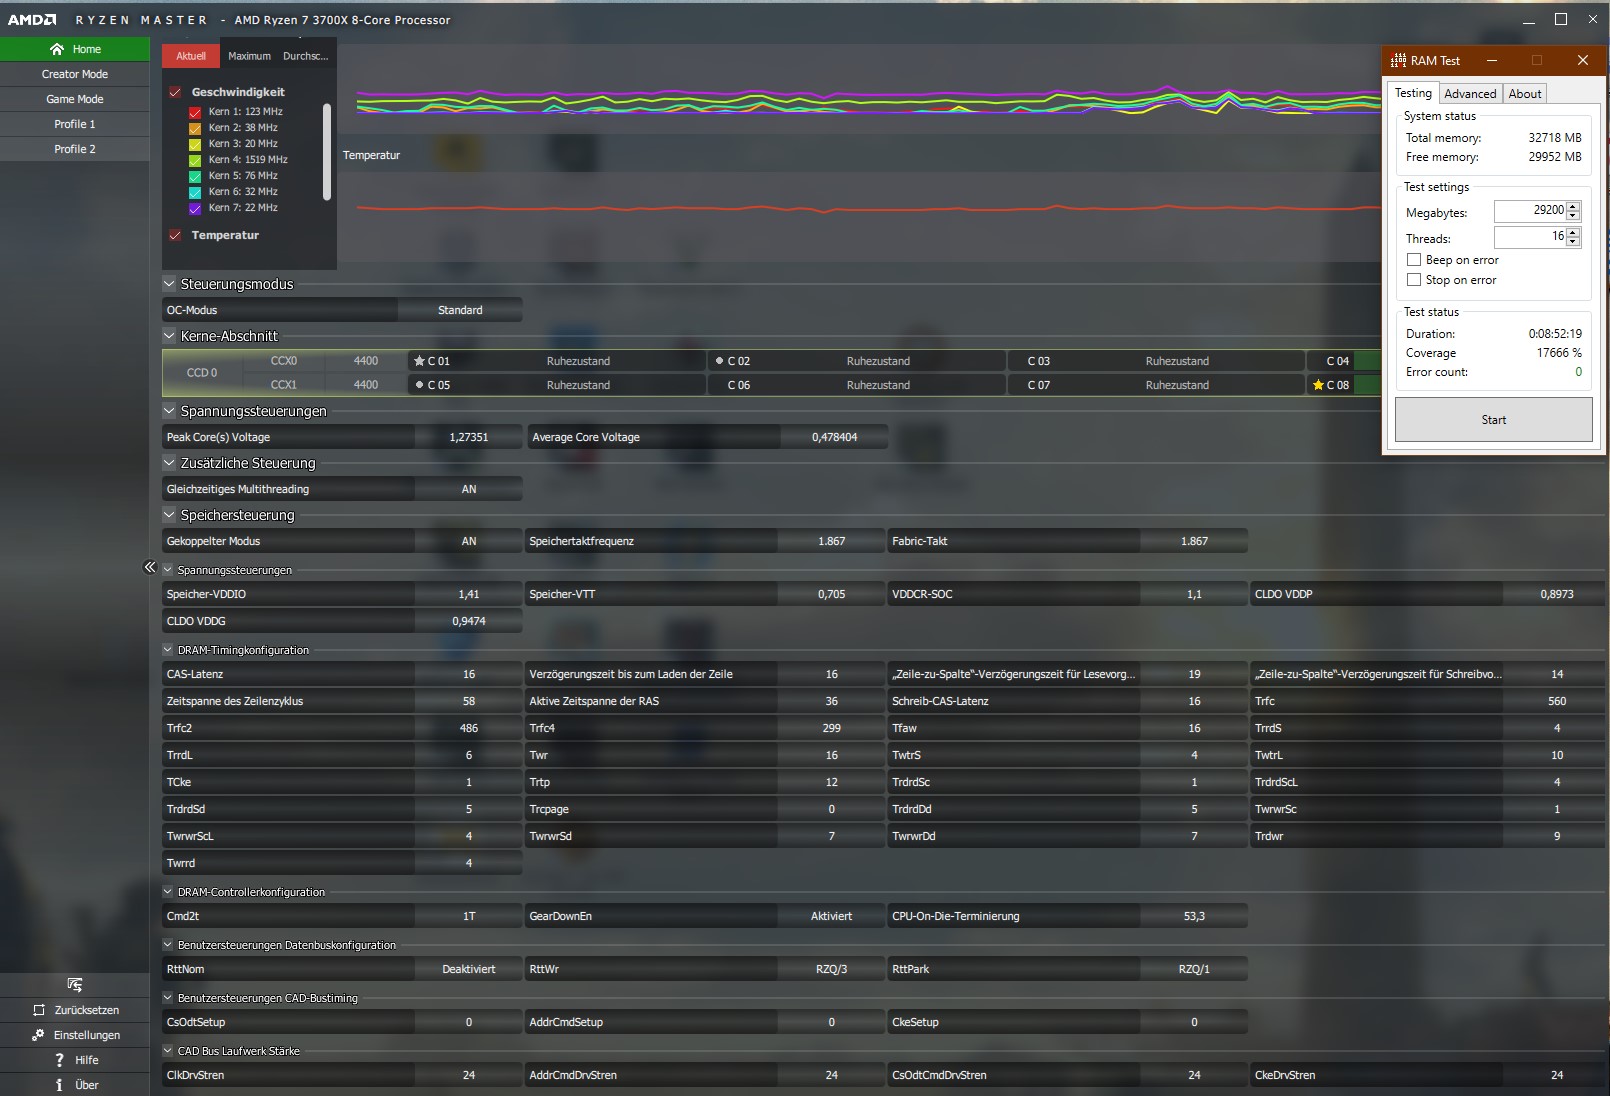The image size is (1610, 1096).
Task: Click the Über info icon
Action: [x=60, y=1085]
